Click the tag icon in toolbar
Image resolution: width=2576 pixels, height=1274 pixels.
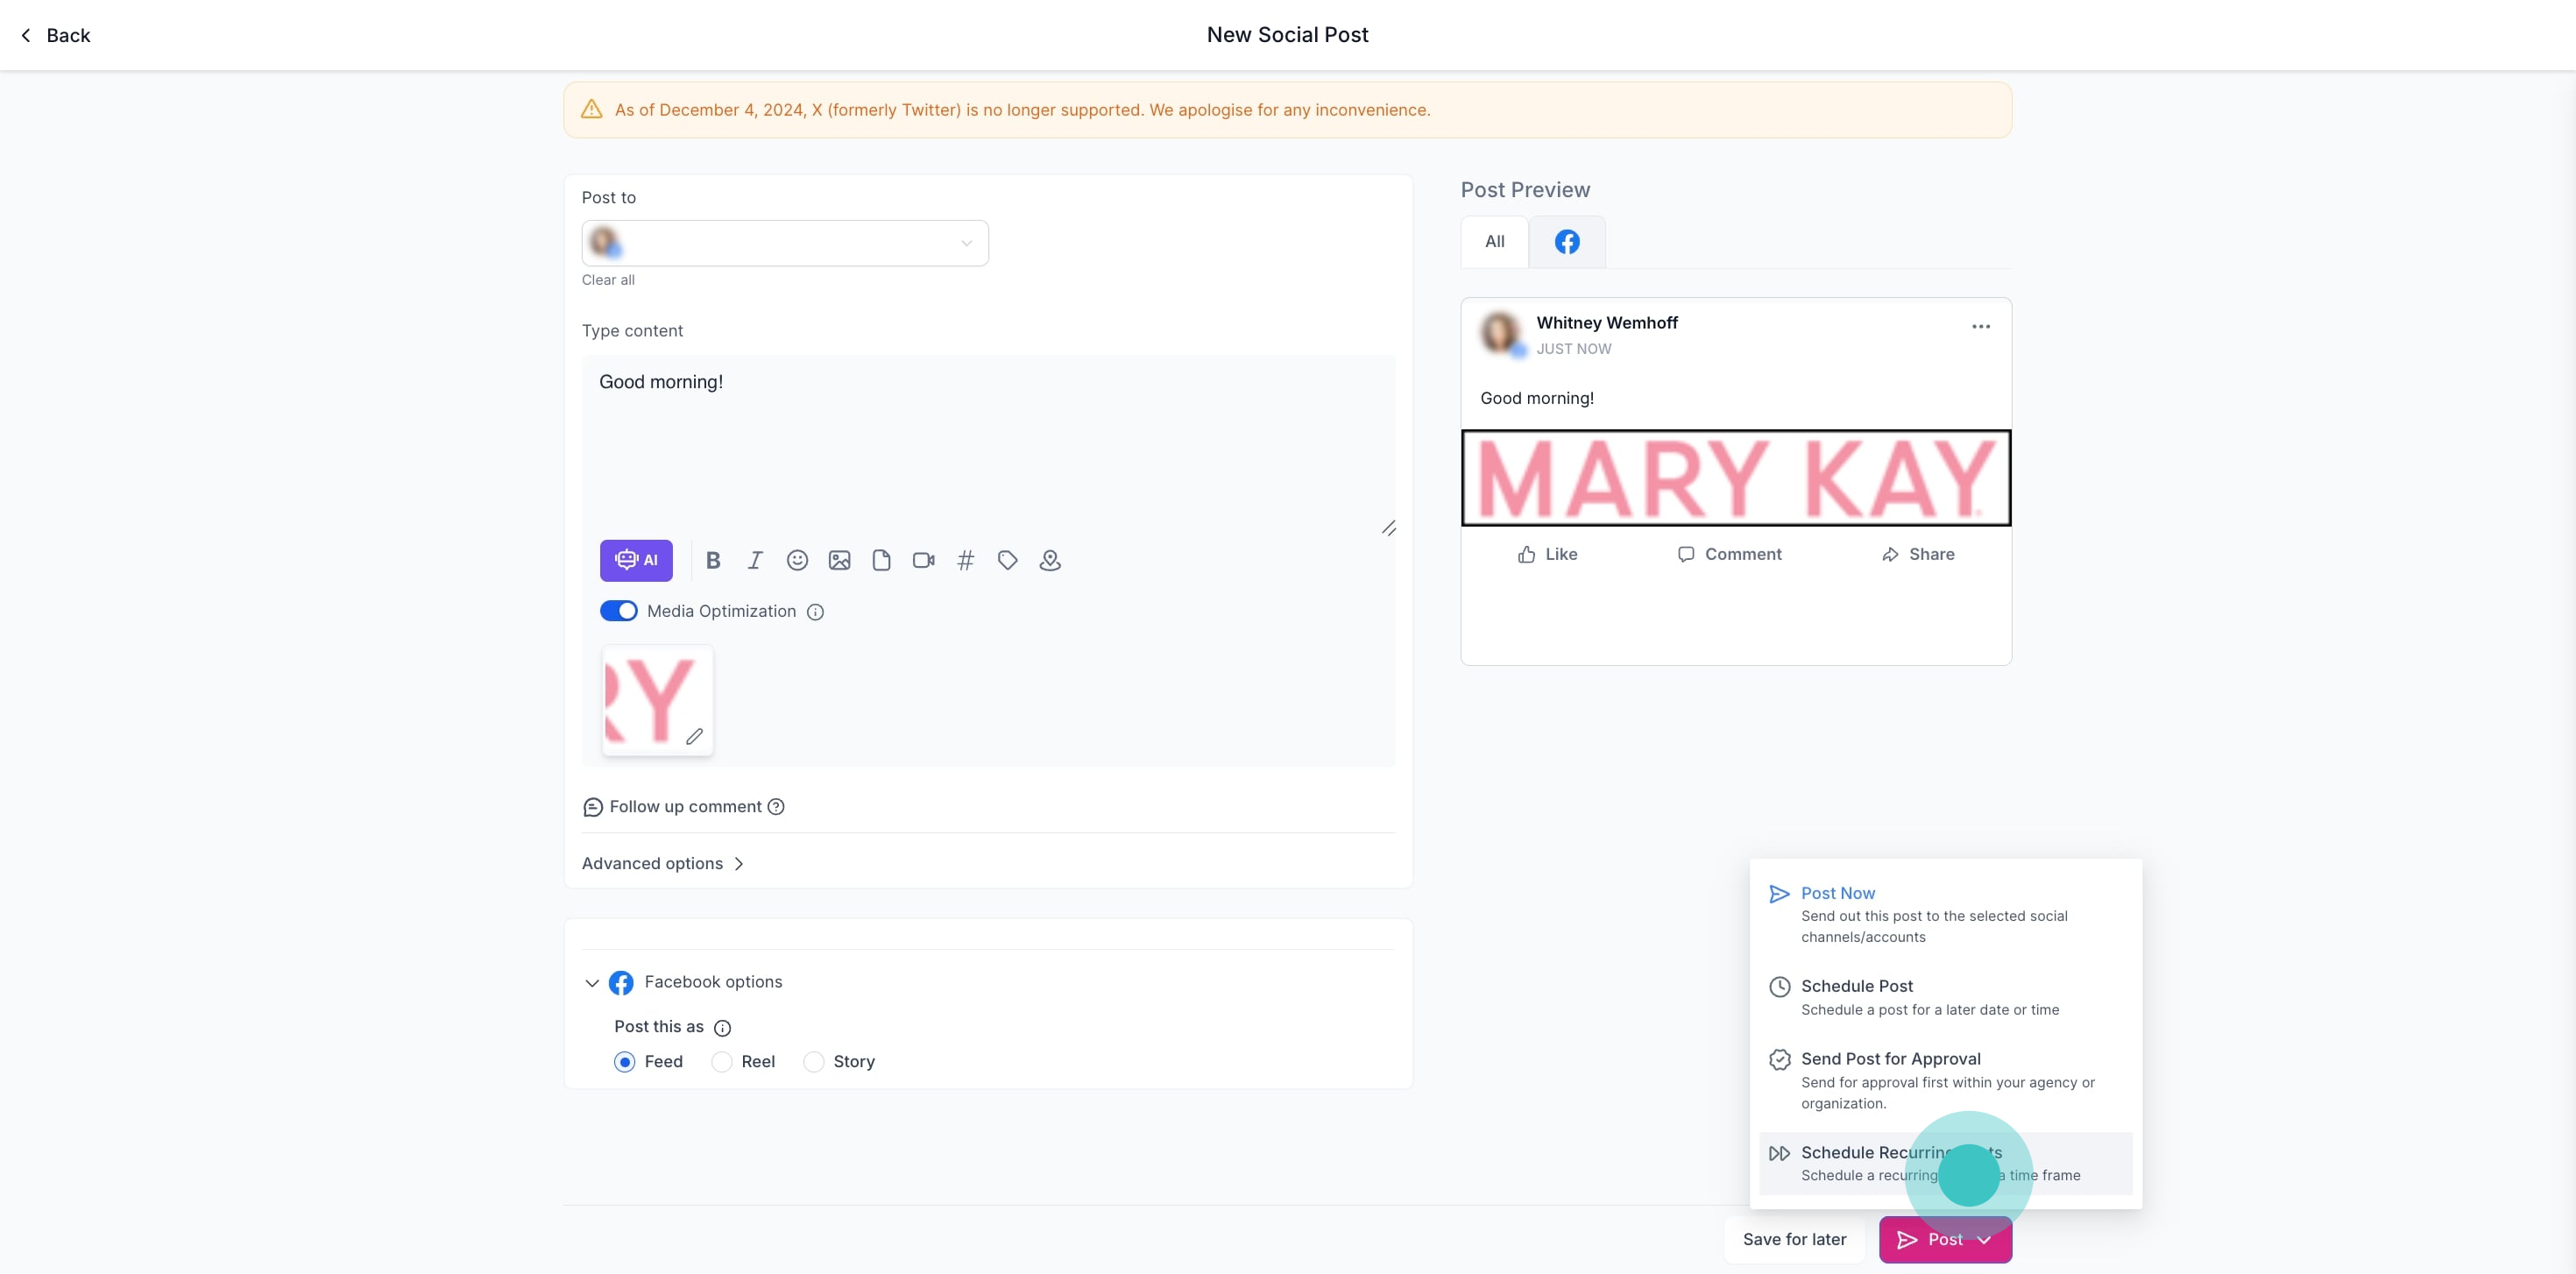(1007, 560)
